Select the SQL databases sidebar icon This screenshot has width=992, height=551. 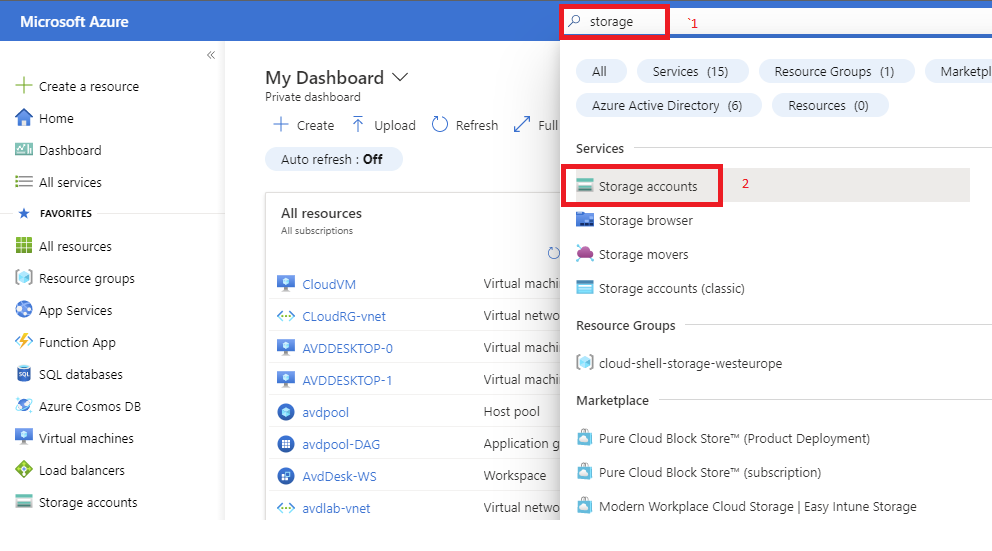[24, 374]
